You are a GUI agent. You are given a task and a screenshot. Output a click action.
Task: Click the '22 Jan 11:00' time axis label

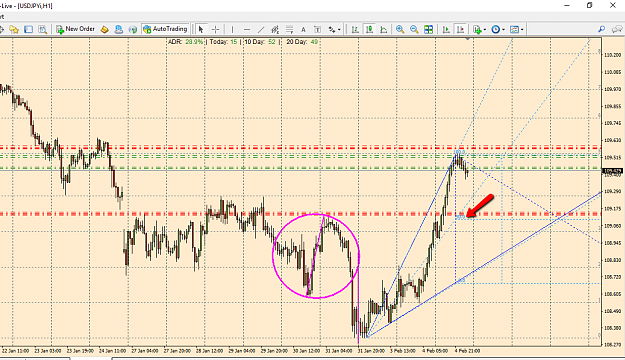[x=16, y=351]
